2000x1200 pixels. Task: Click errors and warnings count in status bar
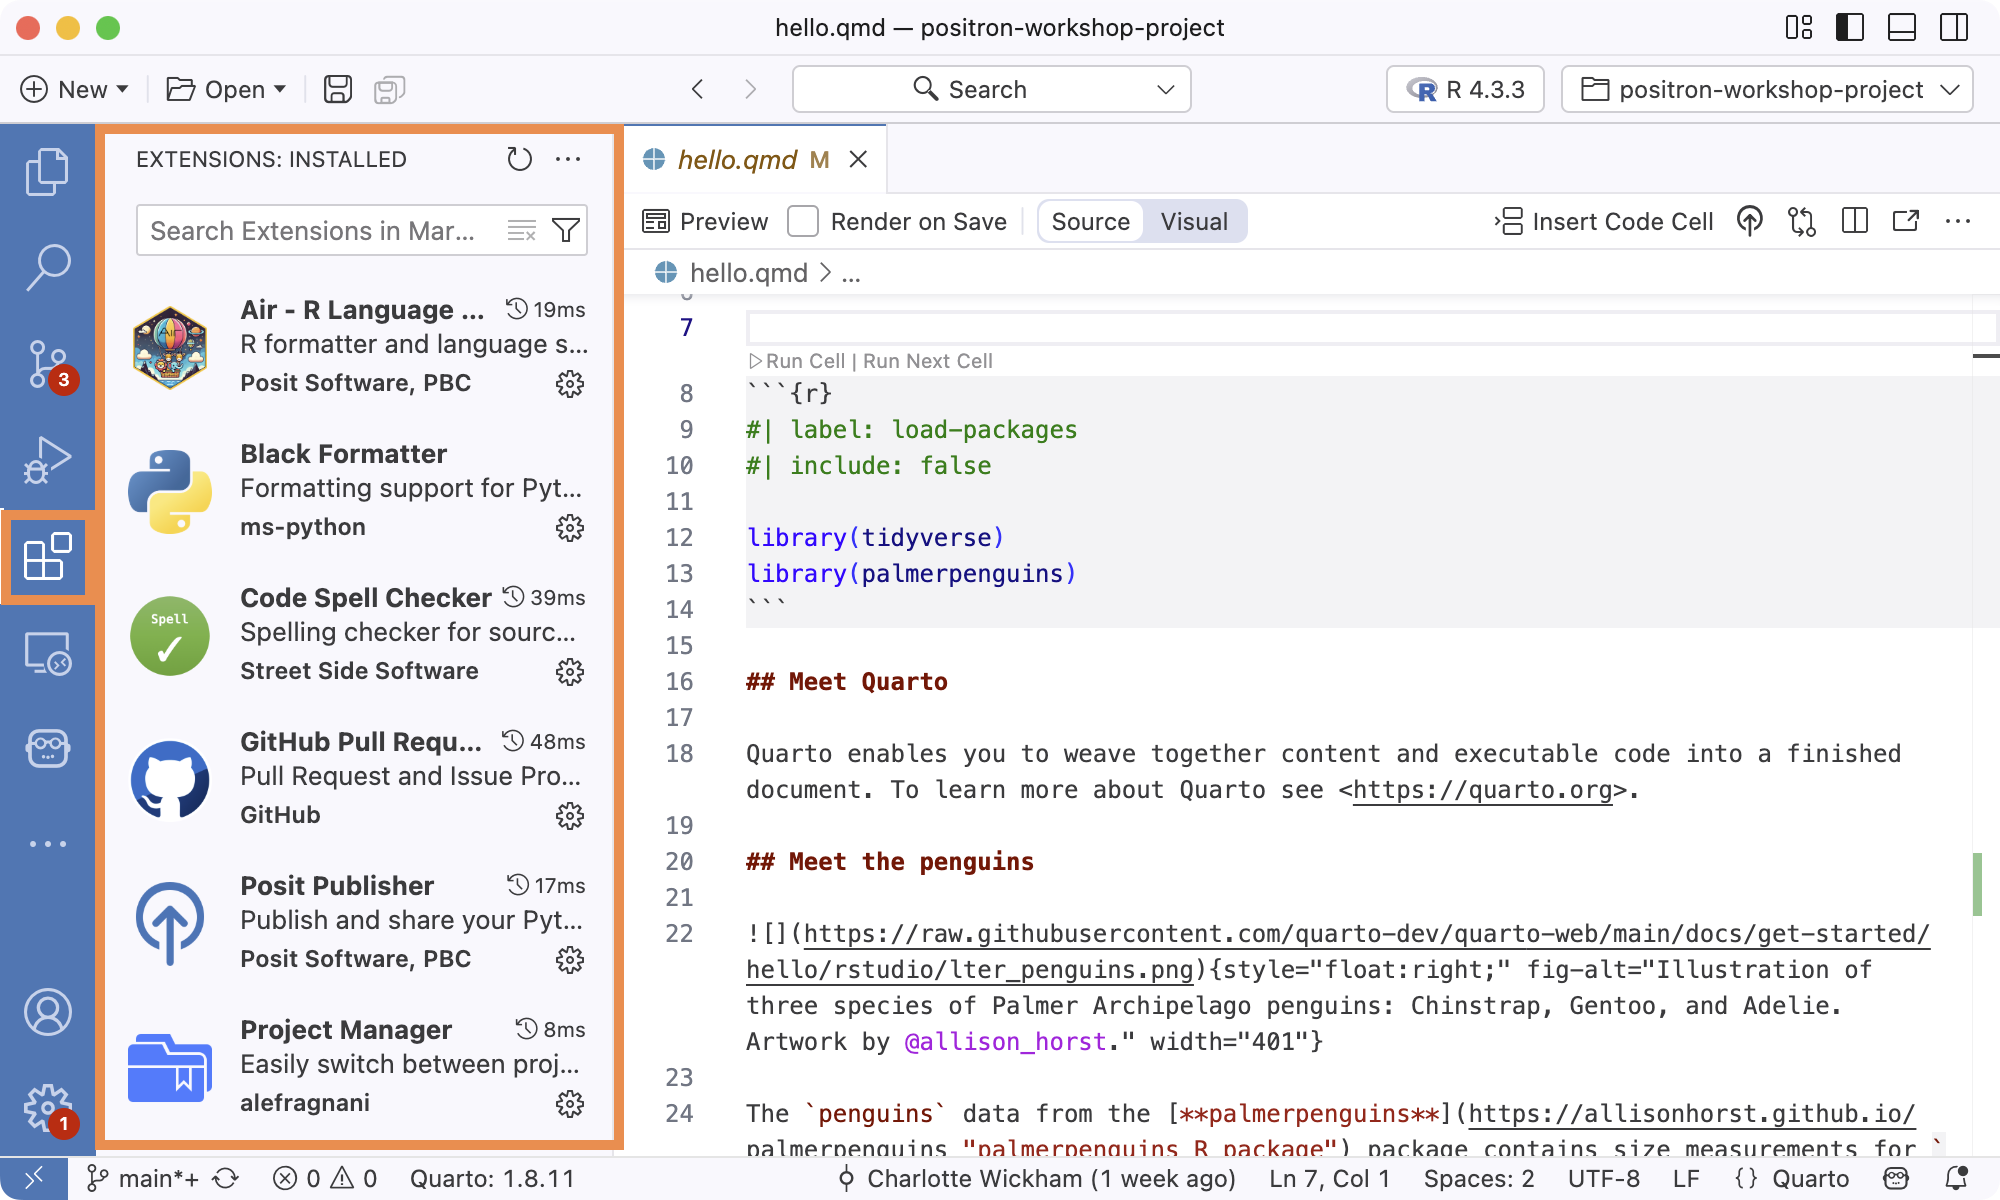coord(325,1179)
